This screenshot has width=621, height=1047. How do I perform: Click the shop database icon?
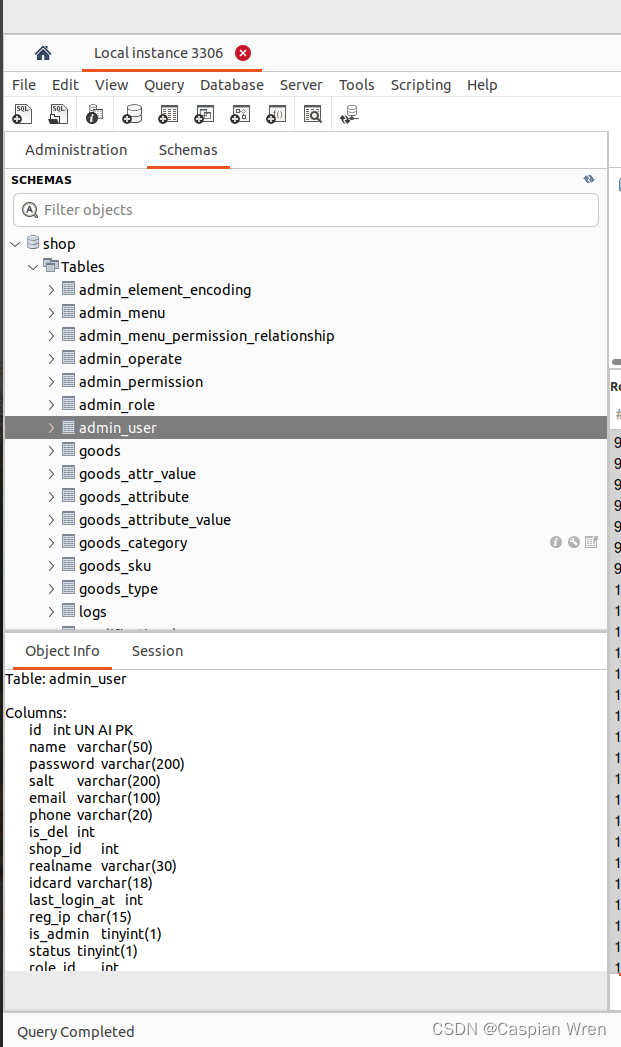(x=33, y=242)
